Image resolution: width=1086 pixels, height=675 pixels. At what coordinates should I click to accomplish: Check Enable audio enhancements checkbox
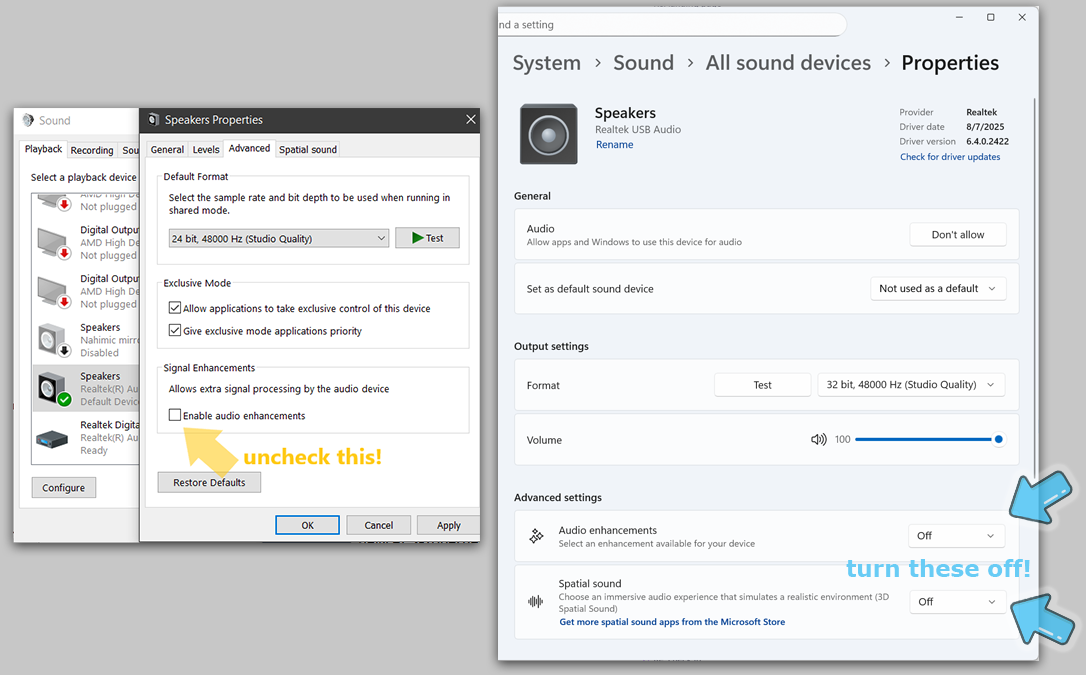[x=175, y=415]
